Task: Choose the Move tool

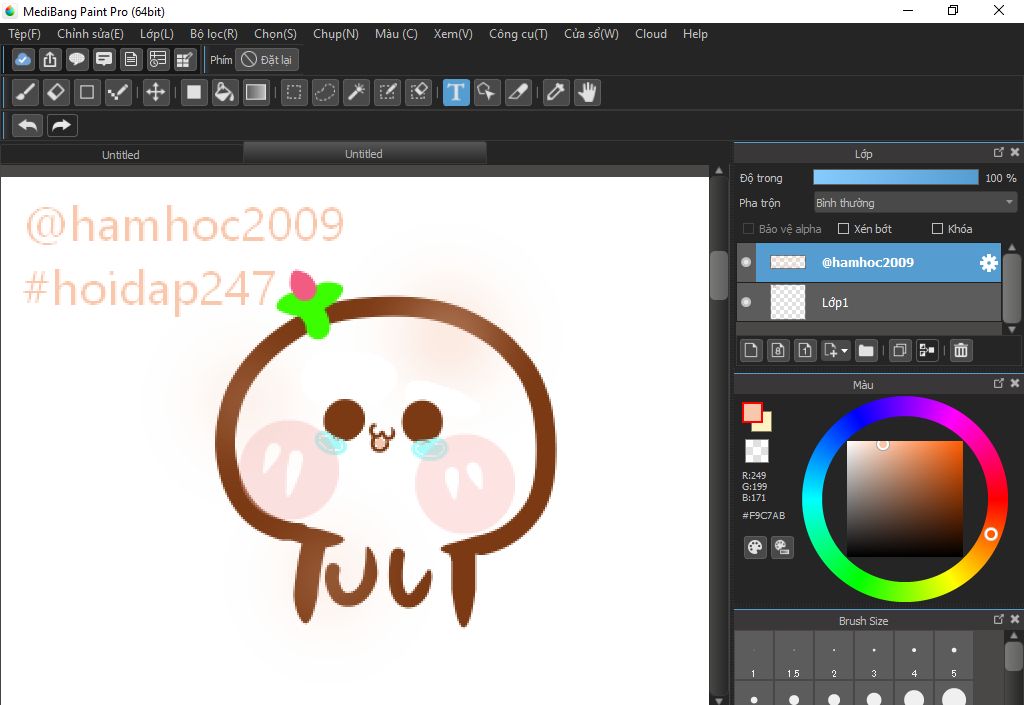Action: 155,93
